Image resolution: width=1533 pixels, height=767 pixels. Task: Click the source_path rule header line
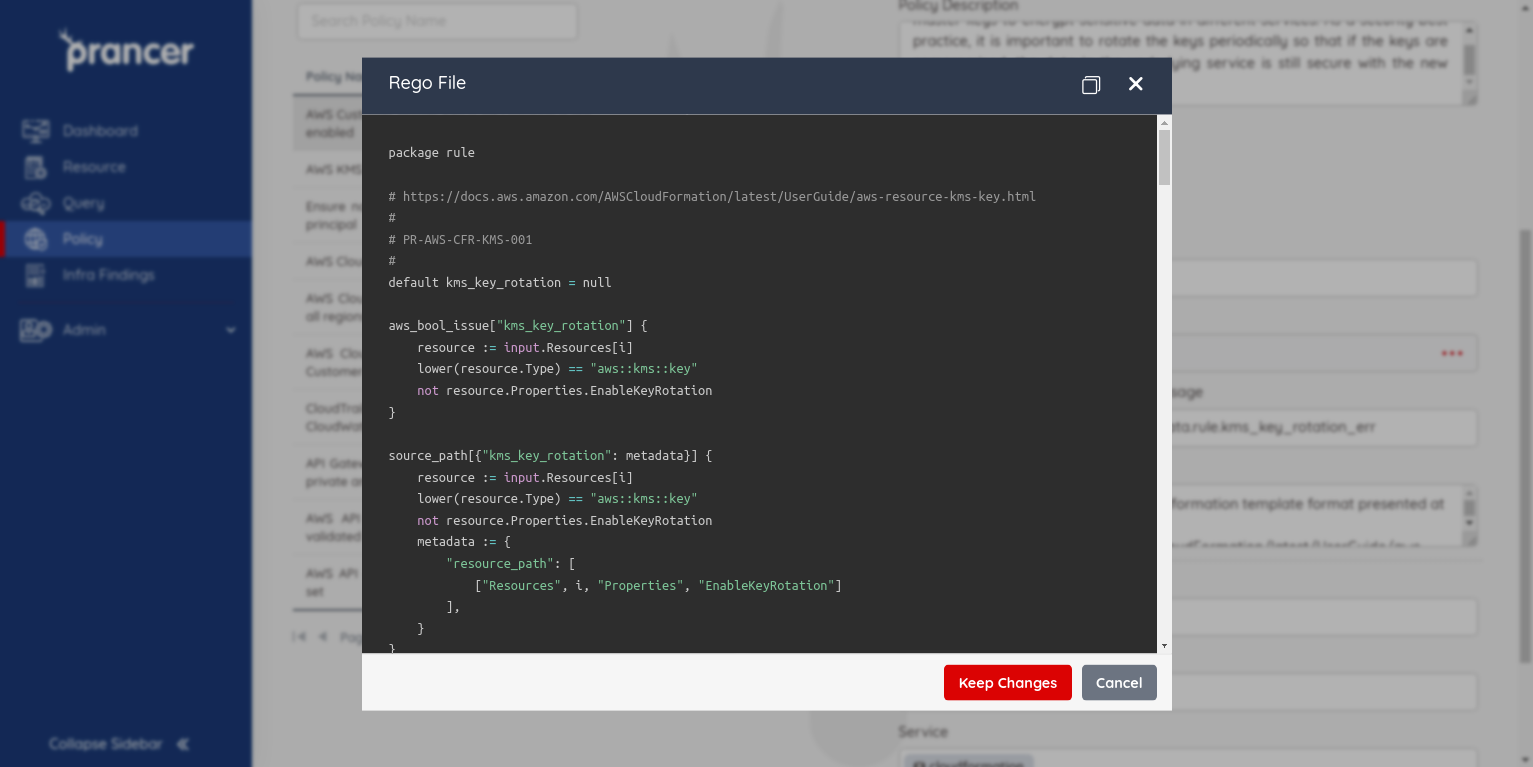[x=550, y=456]
